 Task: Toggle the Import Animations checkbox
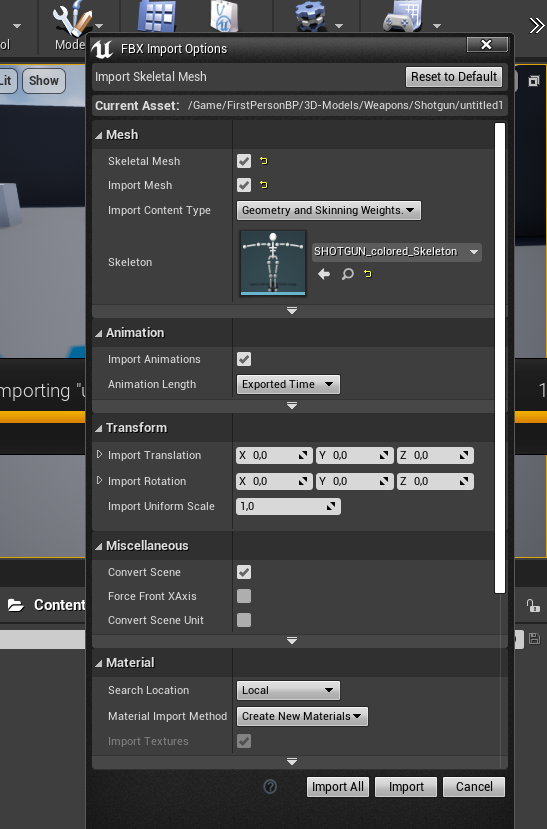[x=244, y=359]
